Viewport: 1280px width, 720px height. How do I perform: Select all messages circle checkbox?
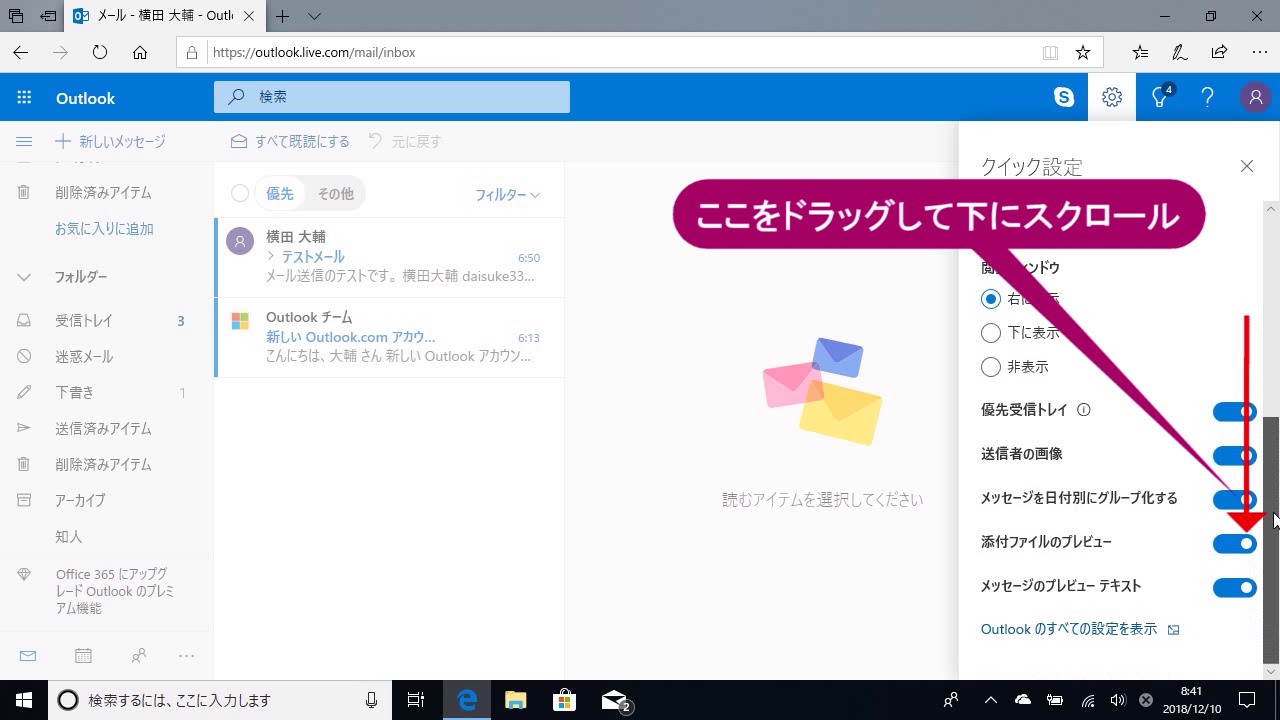click(x=240, y=194)
